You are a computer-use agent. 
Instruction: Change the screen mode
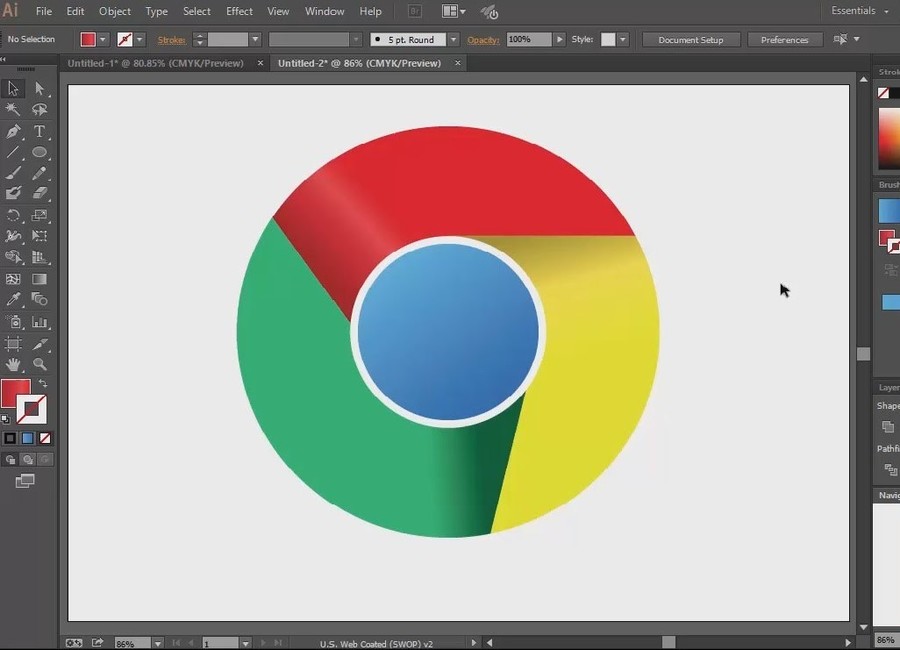25,481
